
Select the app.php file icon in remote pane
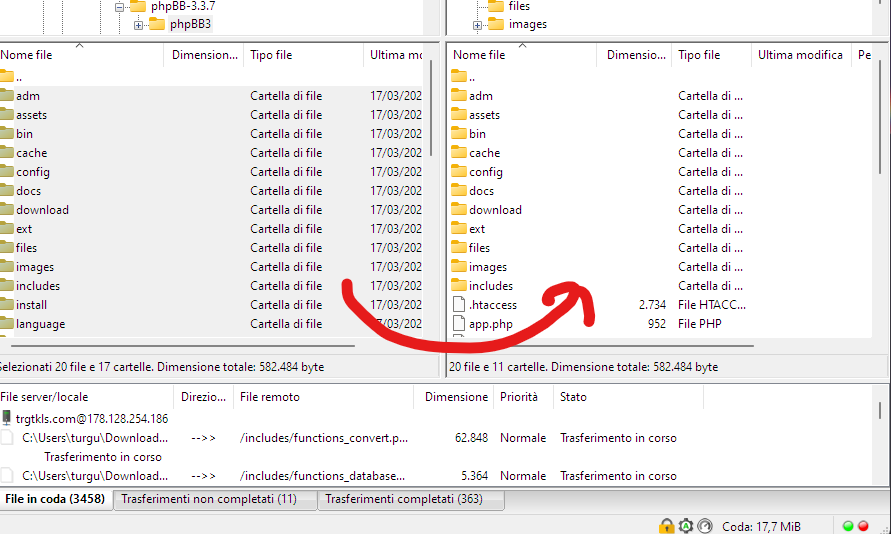[459, 324]
